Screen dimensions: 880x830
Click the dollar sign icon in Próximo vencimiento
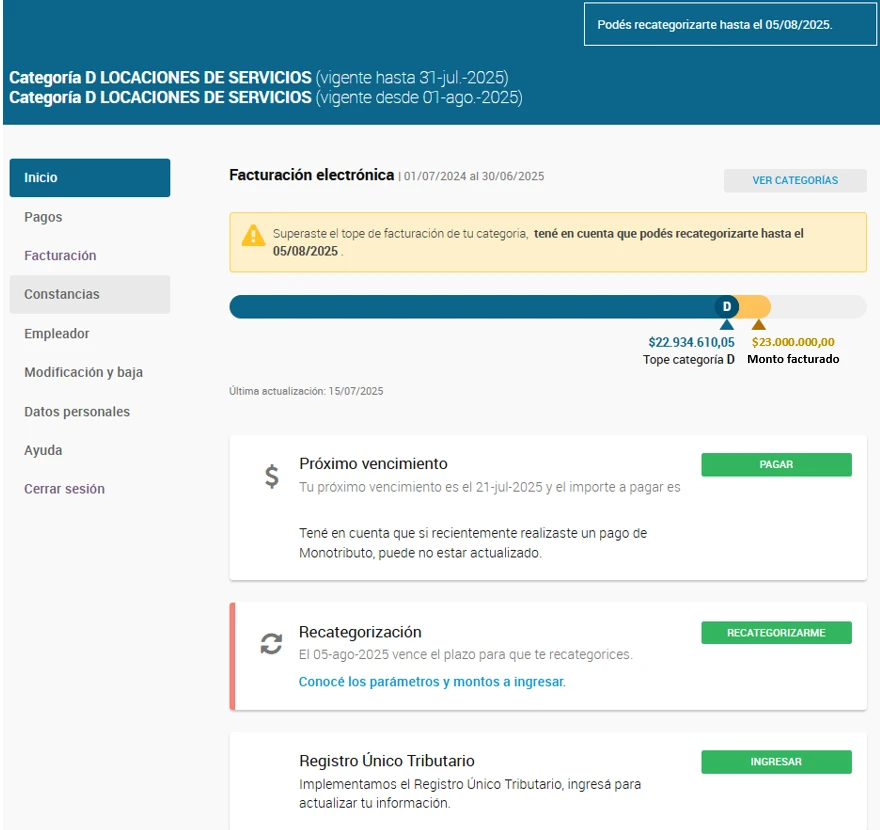pyautogui.click(x=272, y=477)
